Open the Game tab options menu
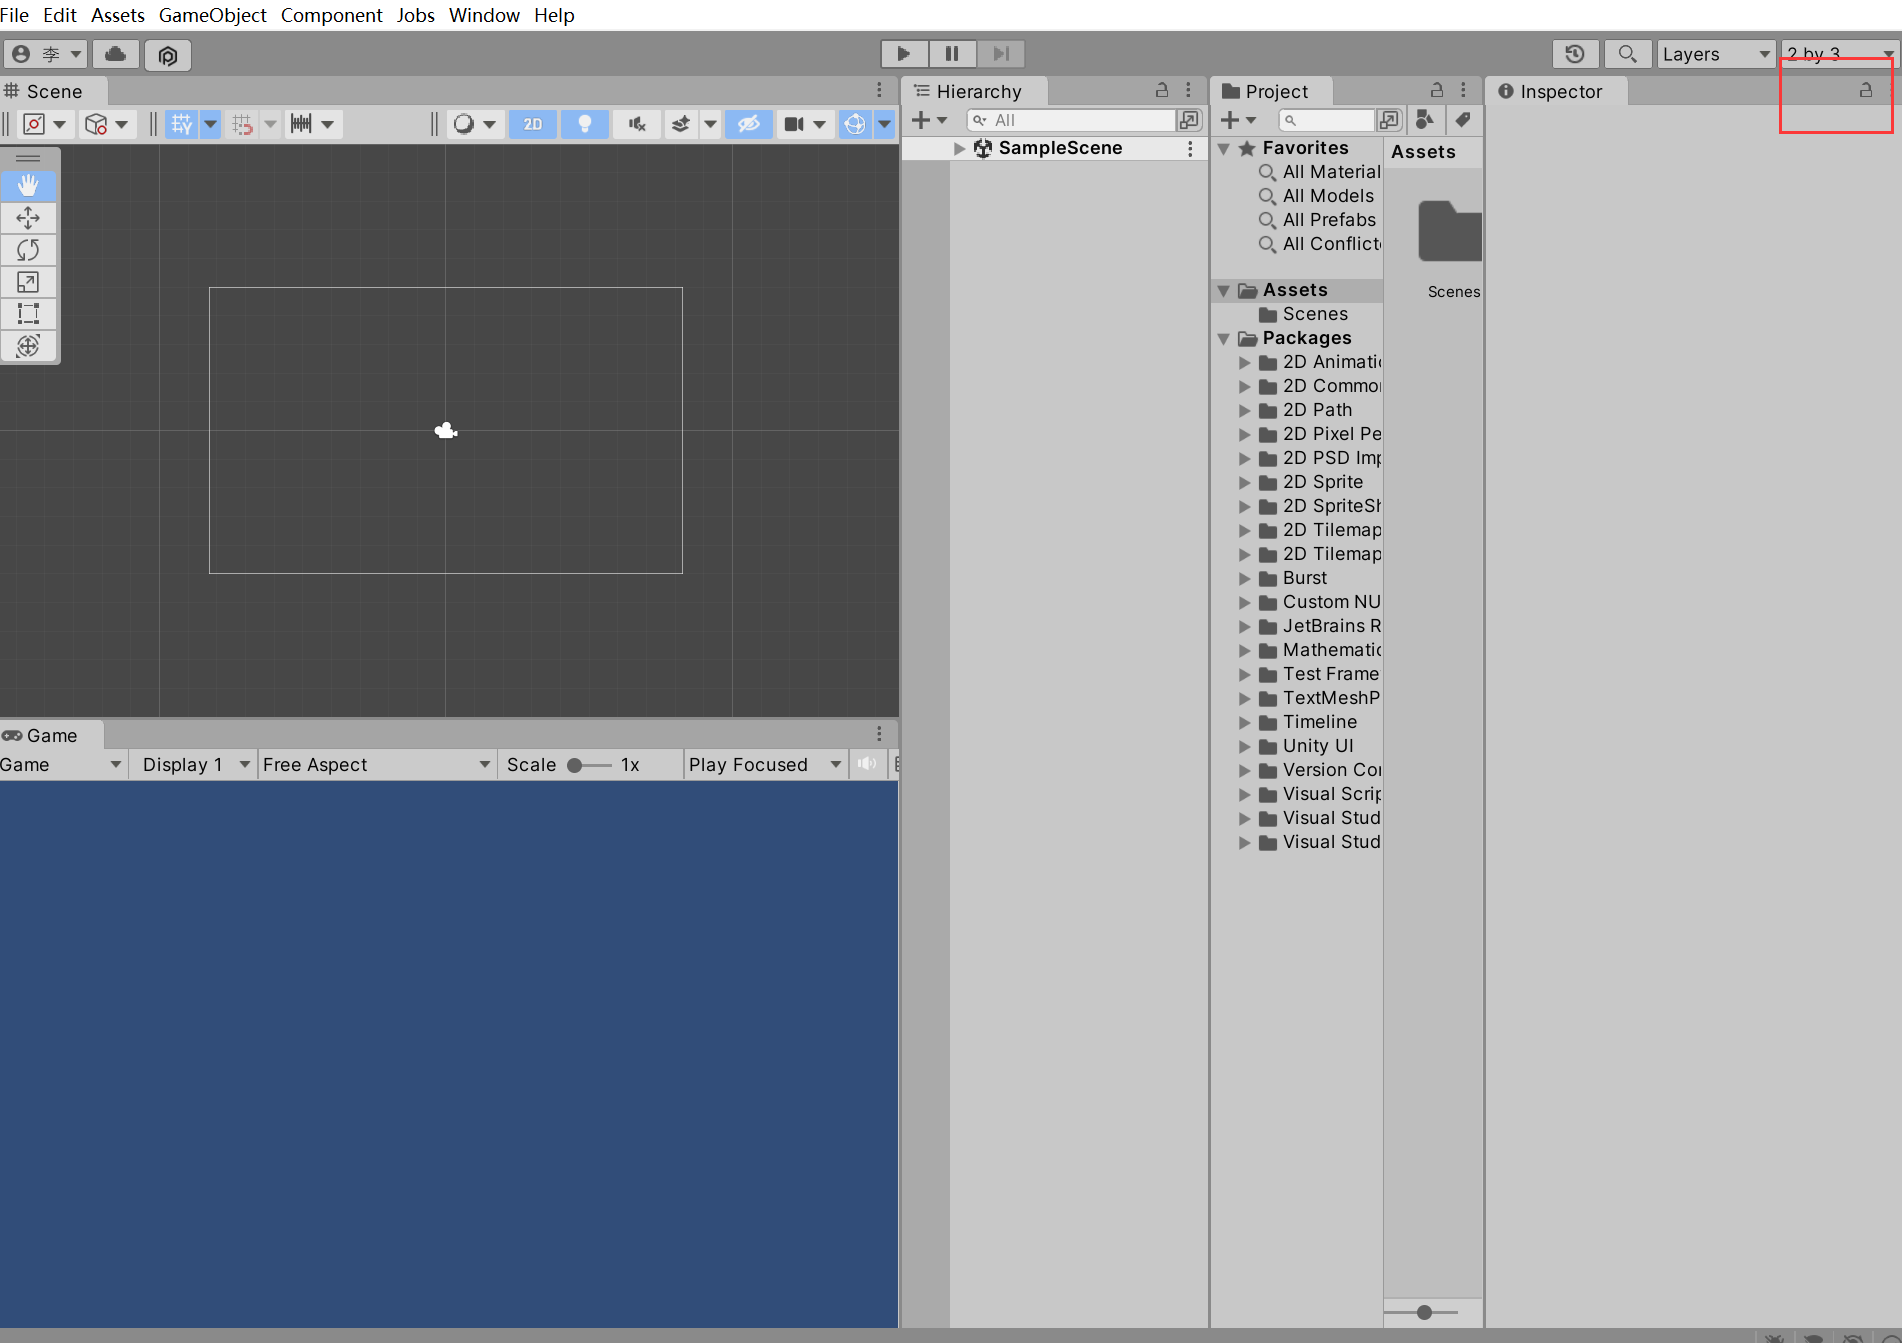The width and height of the screenshot is (1902, 1343). (x=879, y=734)
